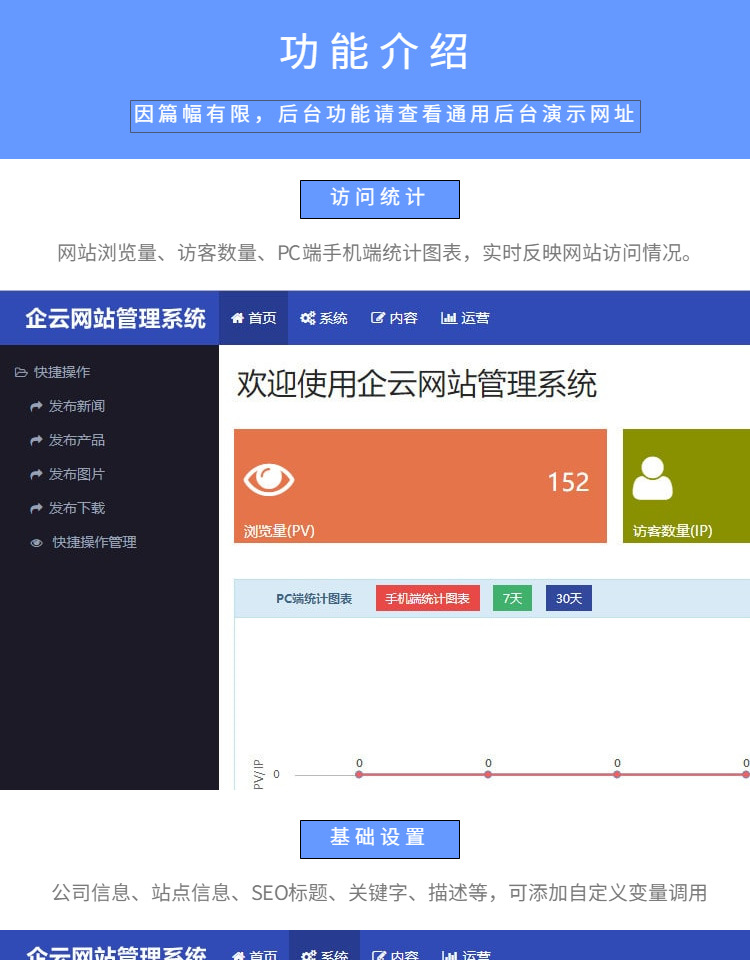750x960 pixels.
Task: Click the user icon on 访客数量(IP) card
Action: (x=652, y=478)
